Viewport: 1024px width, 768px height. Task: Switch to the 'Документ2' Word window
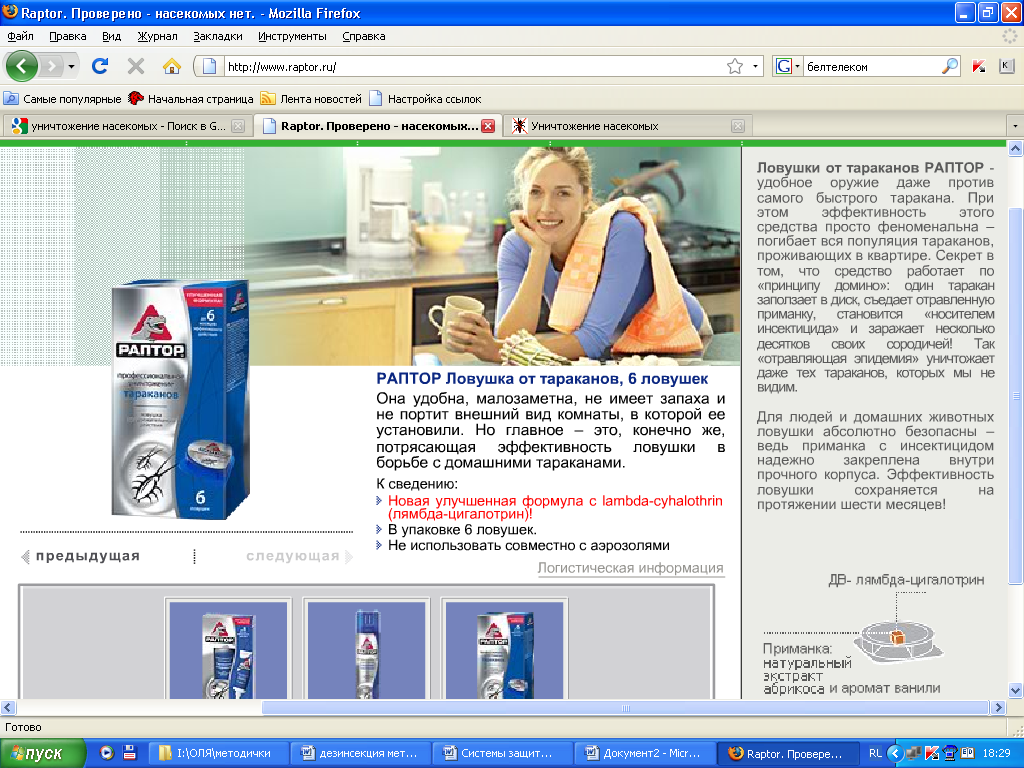click(x=645, y=753)
